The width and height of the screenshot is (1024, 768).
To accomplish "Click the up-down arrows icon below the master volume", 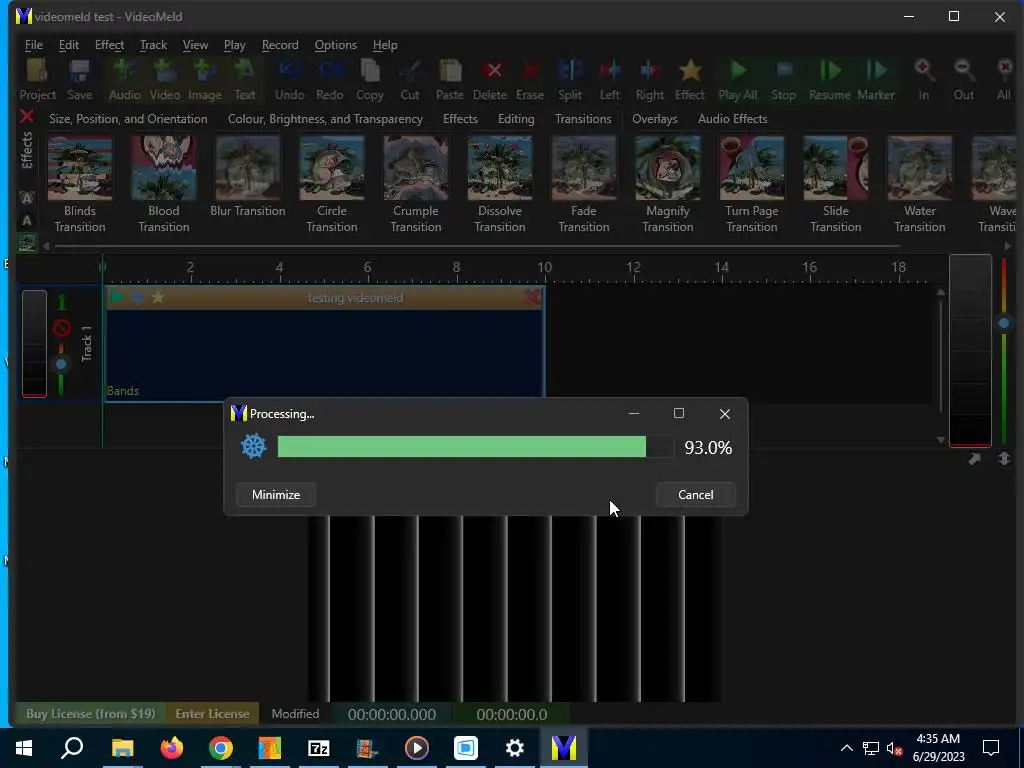I will pos(1004,459).
